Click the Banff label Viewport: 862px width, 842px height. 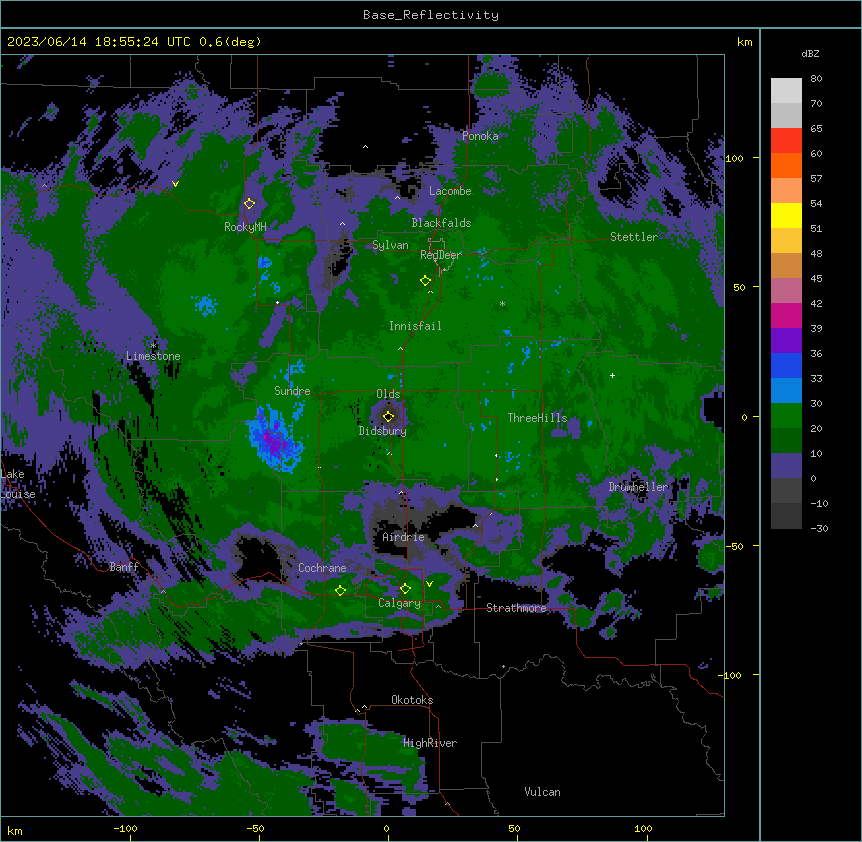124,567
